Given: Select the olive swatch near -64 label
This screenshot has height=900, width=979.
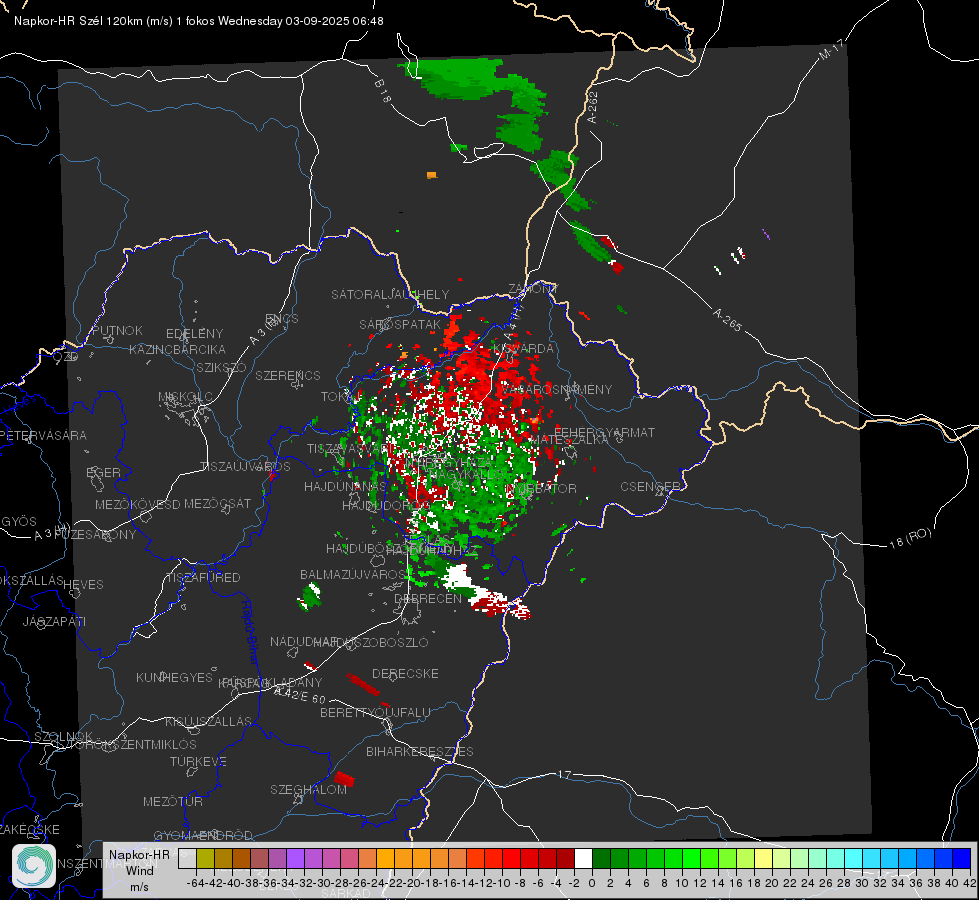Looking at the screenshot, I should click(x=205, y=858).
